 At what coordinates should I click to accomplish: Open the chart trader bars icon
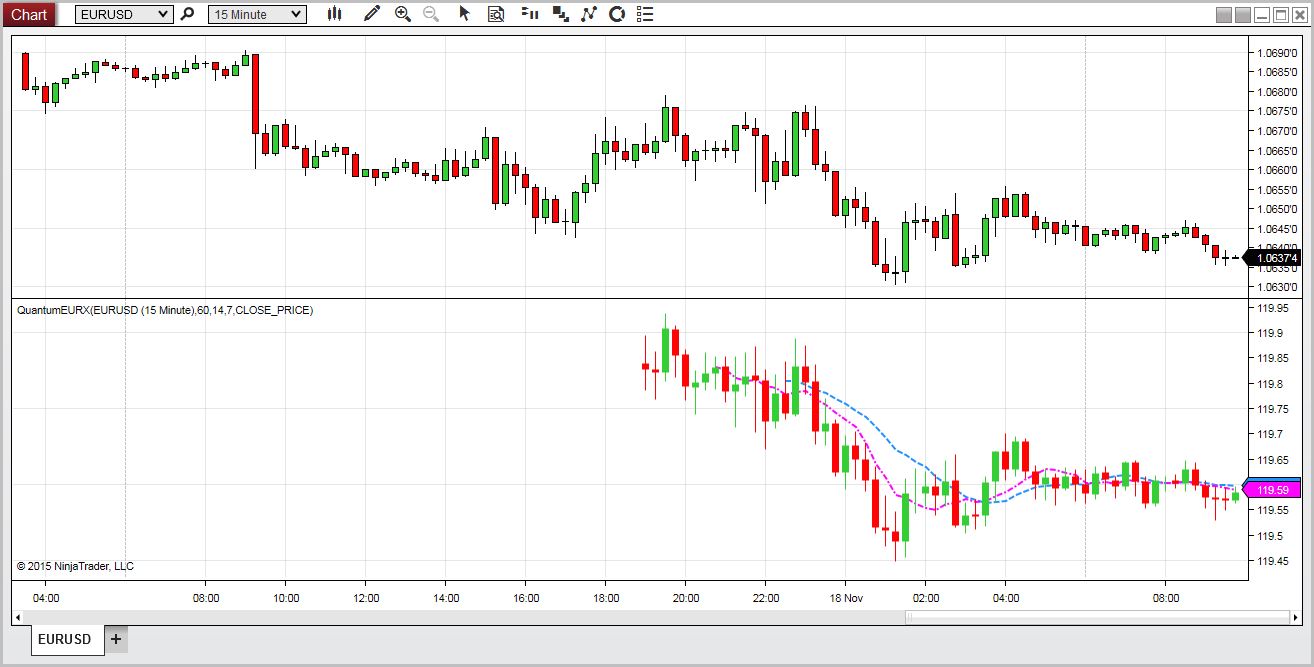(x=531, y=14)
